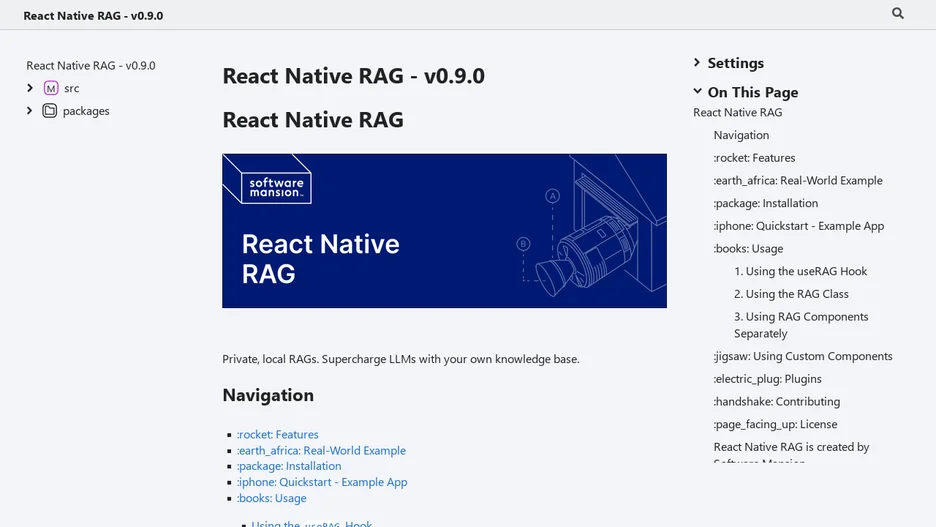Open :iphone: Quickstart - Example App list link
The height and width of the screenshot is (527, 936).
(322, 482)
